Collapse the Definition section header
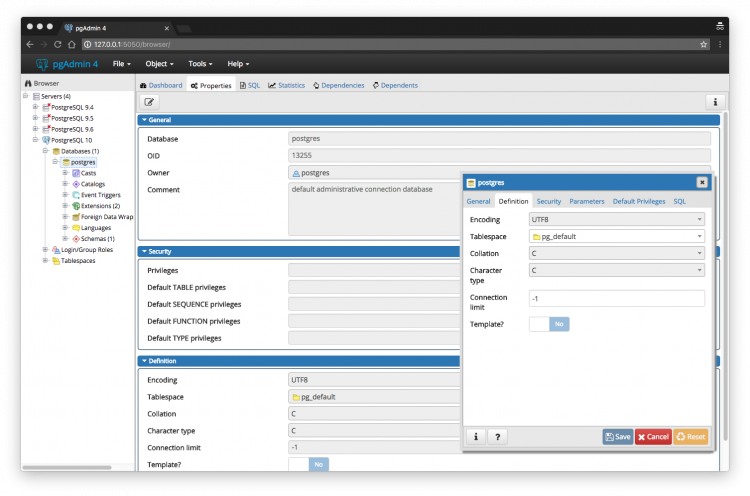This screenshot has height=496, width=750. point(299,361)
